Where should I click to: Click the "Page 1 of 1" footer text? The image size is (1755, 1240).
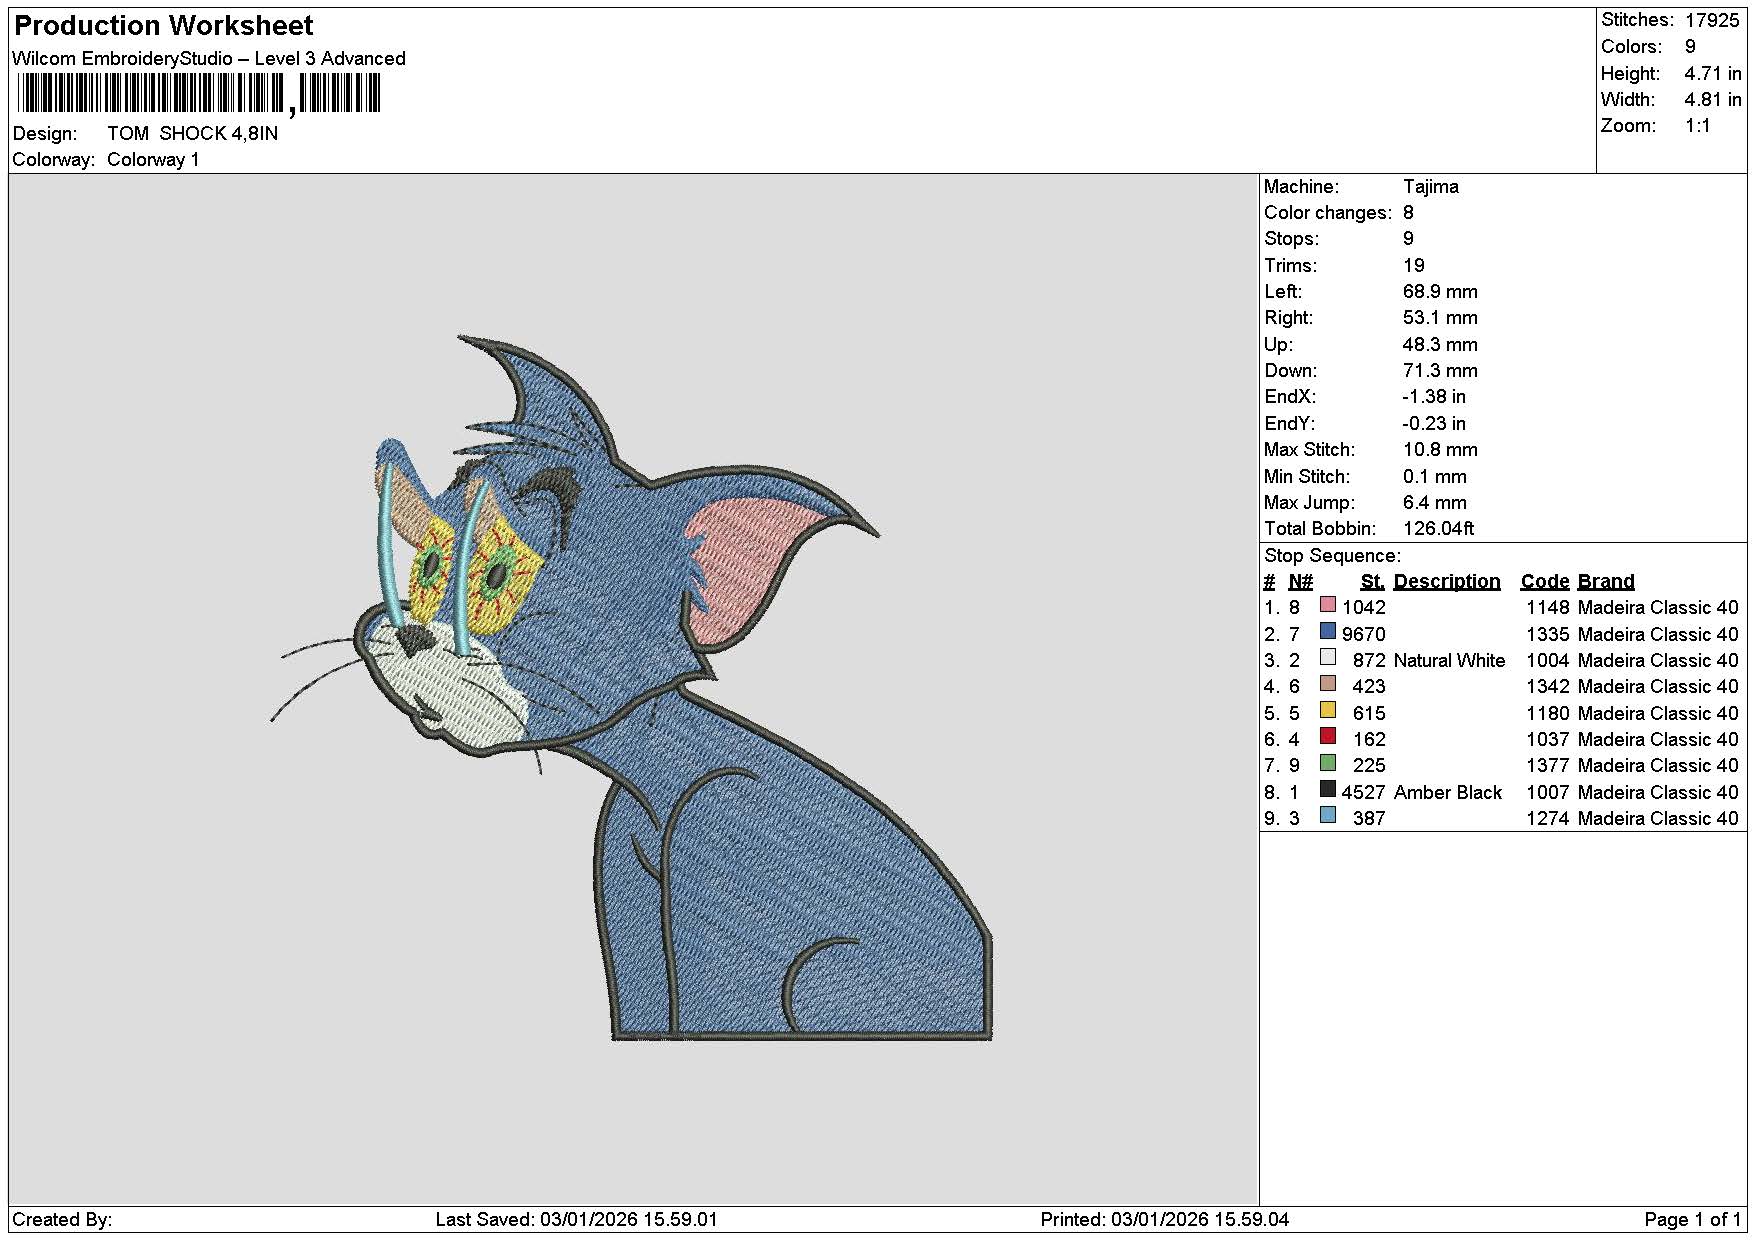(1693, 1220)
